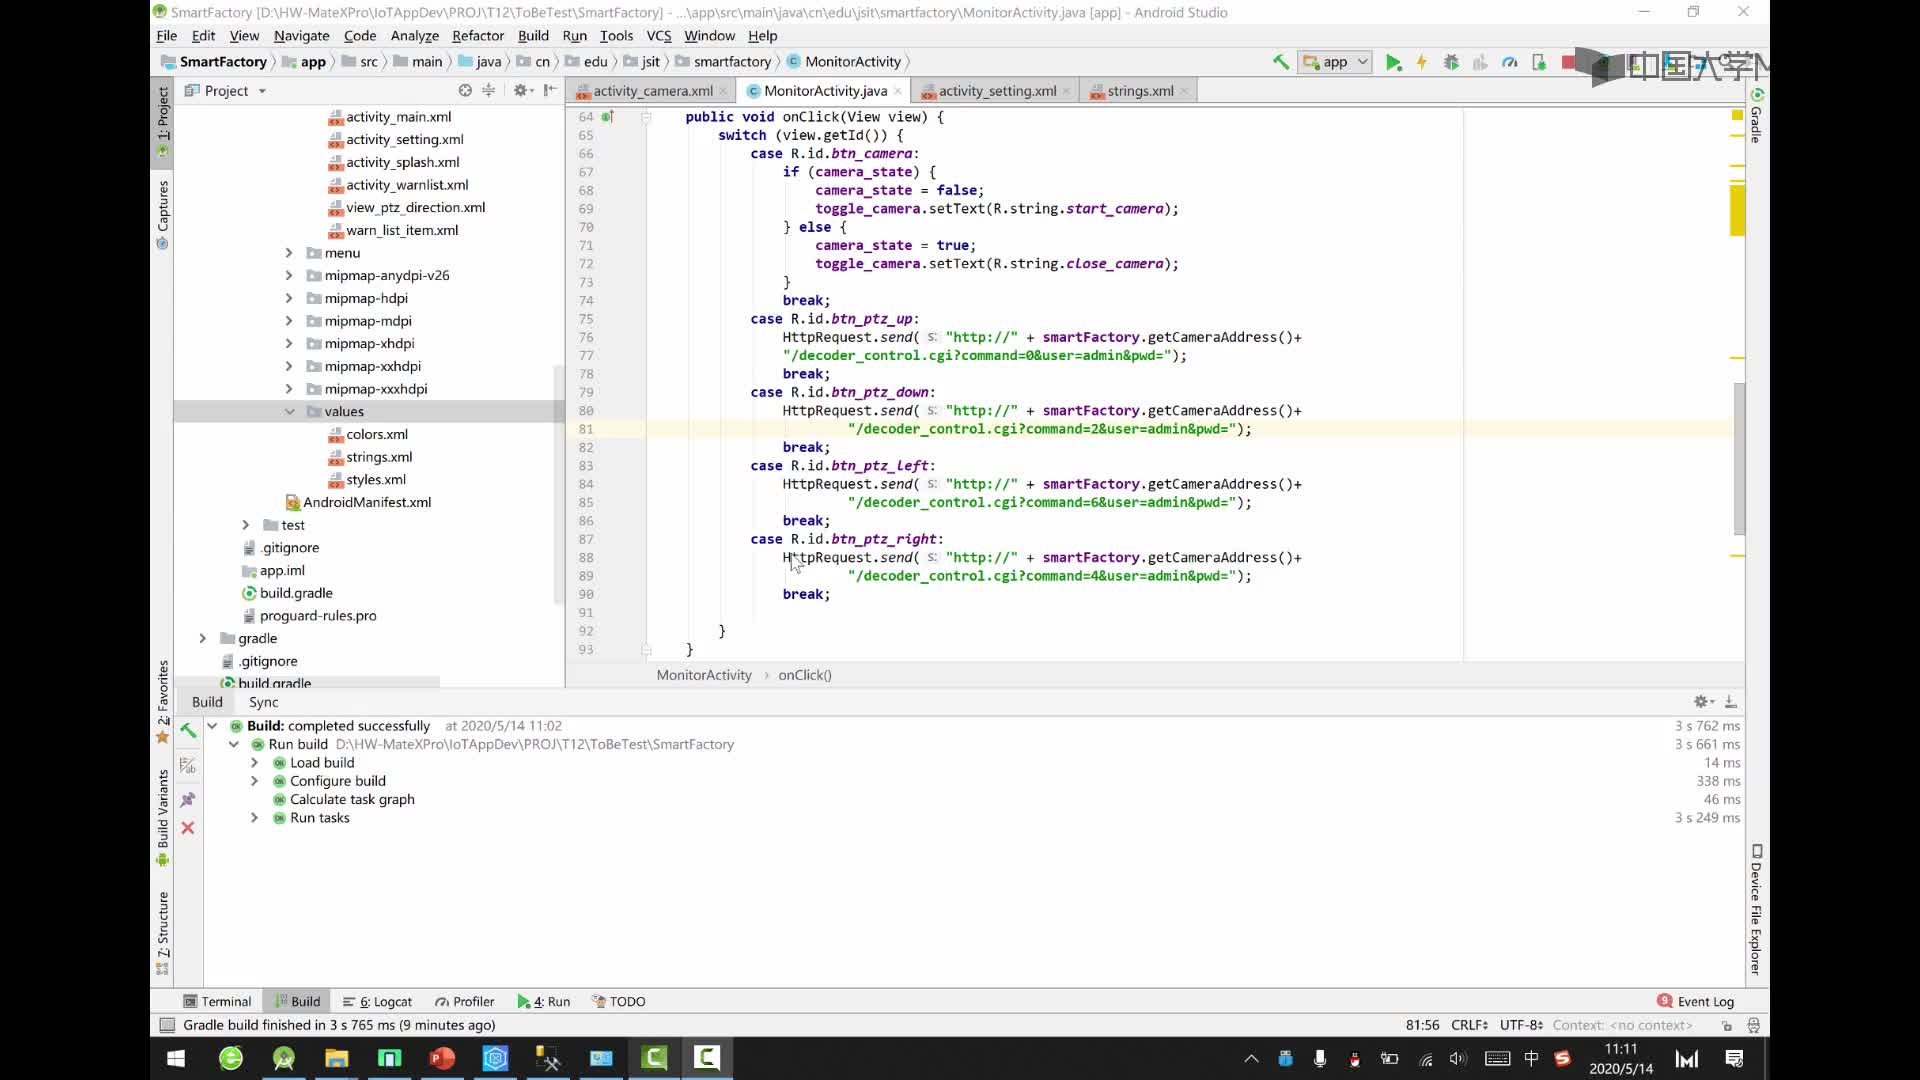The image size is (1920, 1080).
Task: Open File Explorer in taskbar
Action: pos(336,1058)
